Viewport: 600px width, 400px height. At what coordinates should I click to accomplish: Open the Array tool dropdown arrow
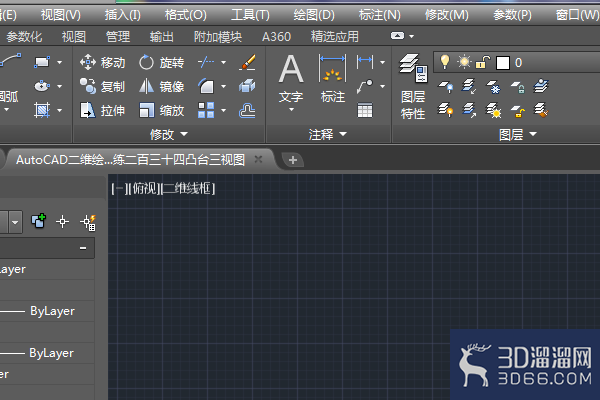click(x=223, y=110)
